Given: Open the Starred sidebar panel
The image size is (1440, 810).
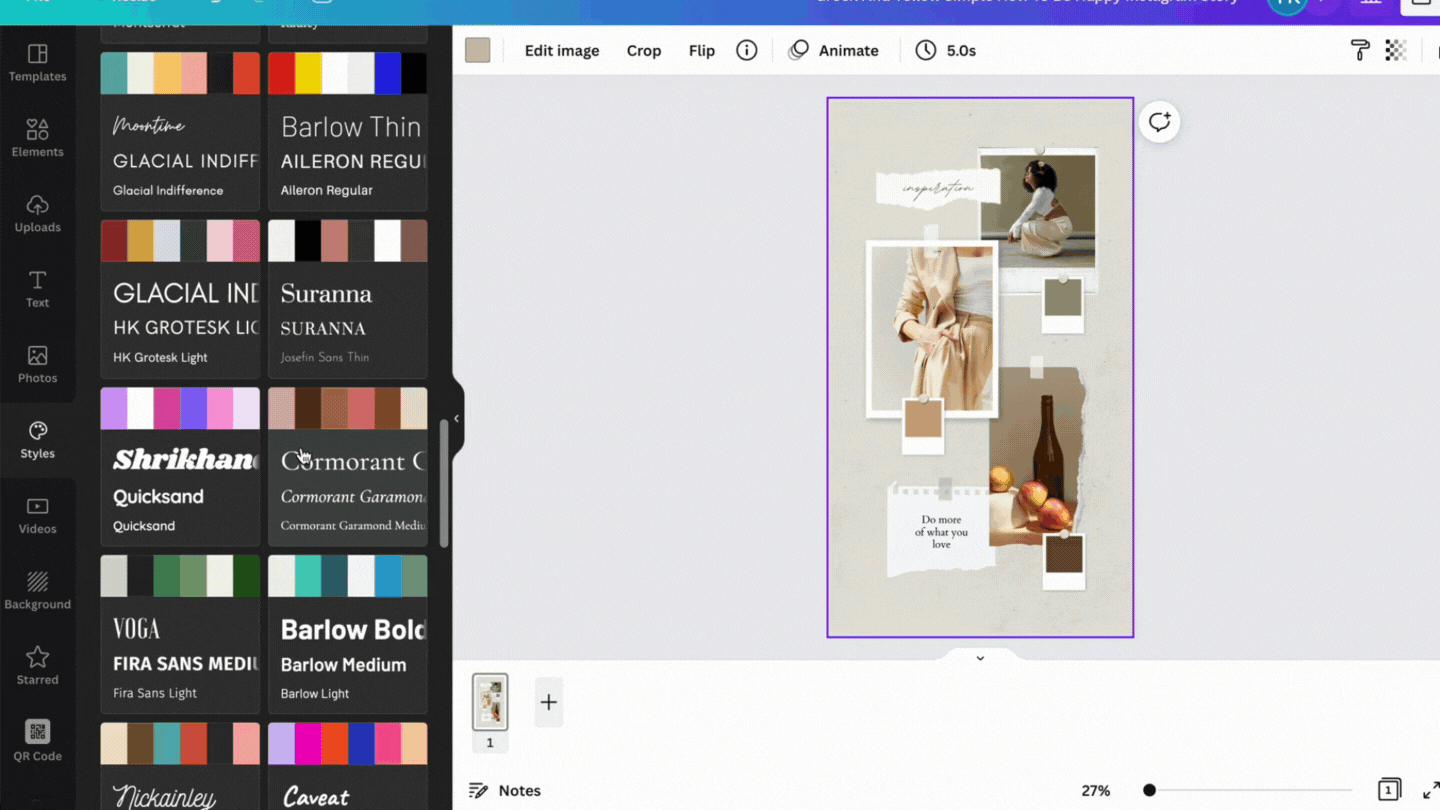Looking at the screenshot, I should [37, 666].
